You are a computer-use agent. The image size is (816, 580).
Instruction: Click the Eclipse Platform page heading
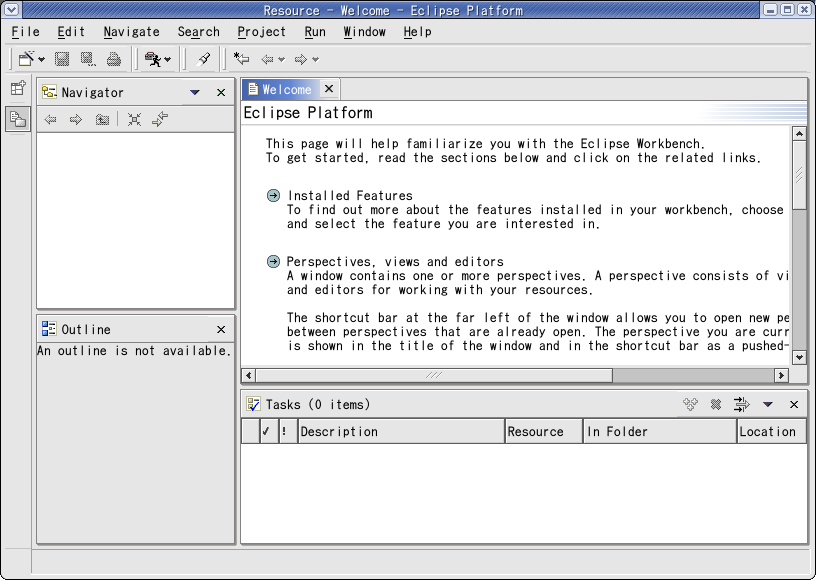coord(308,113)
